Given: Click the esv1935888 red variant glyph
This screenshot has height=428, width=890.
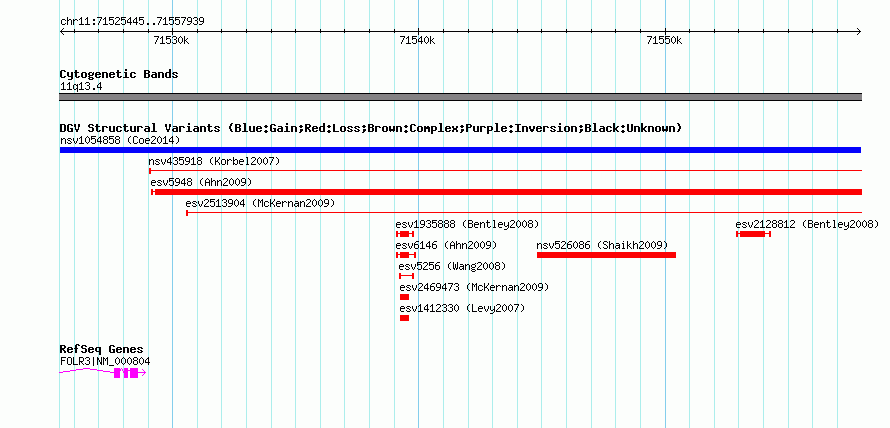Looking at the screenshot, I should click(405, 234).
